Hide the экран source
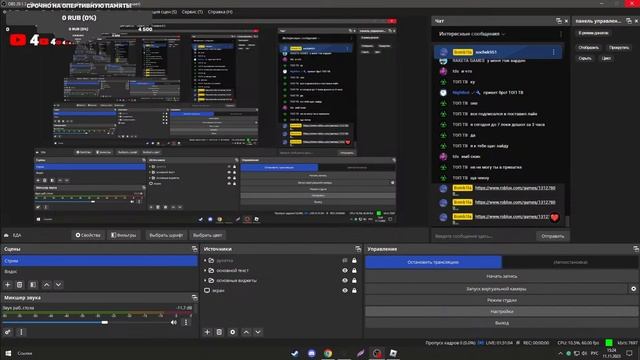Image resolution: width=640 pixels, height=360 pixels. pyautogui.click(x=345, y=291)
